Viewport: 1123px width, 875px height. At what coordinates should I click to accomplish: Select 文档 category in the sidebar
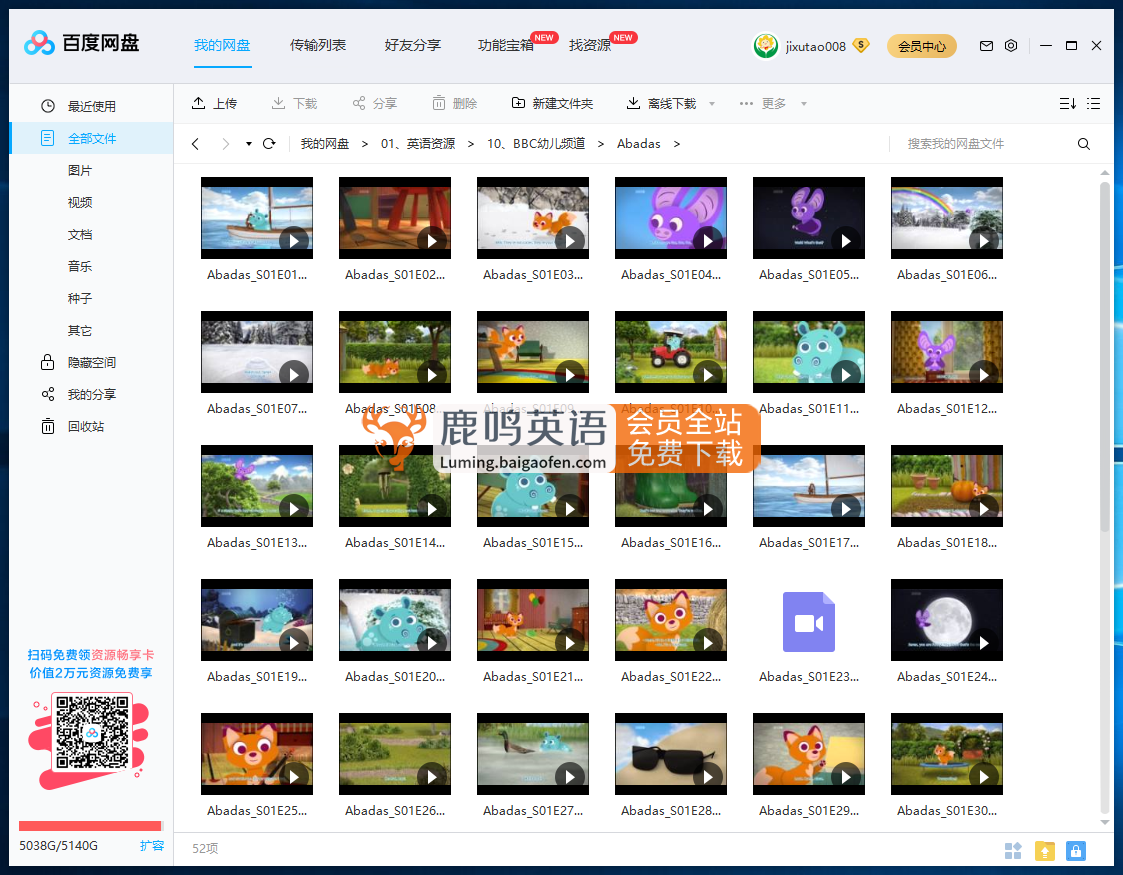click(79, 234)
